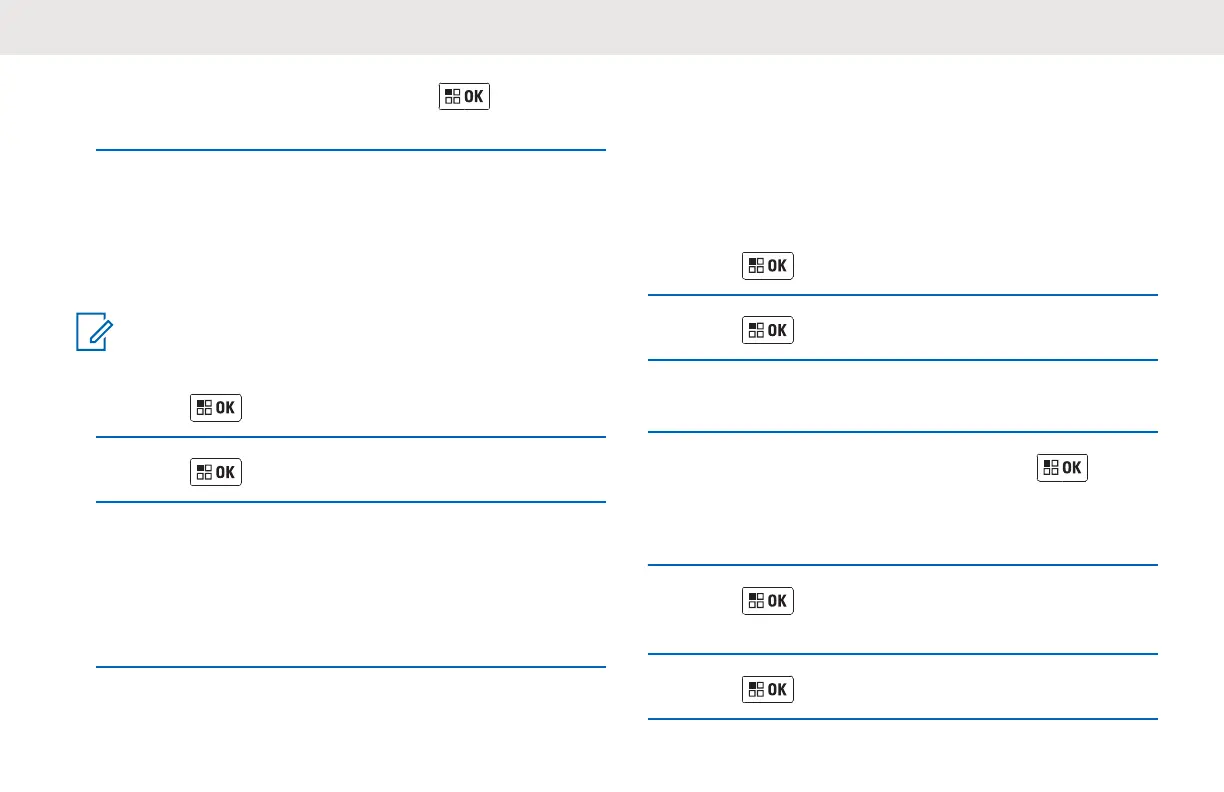This screenshot has width=1224, height=792.
Task: Select the first OK button below the note icon
Action: (216, 407)
